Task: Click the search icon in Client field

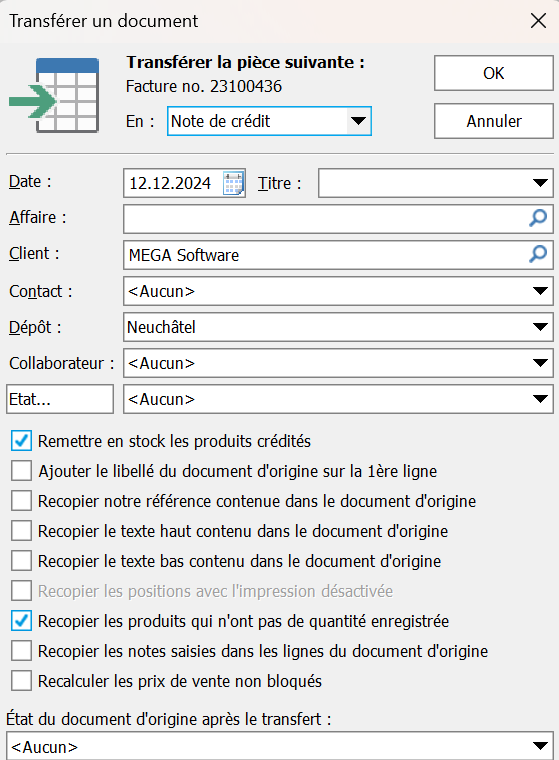Action: 538,254
